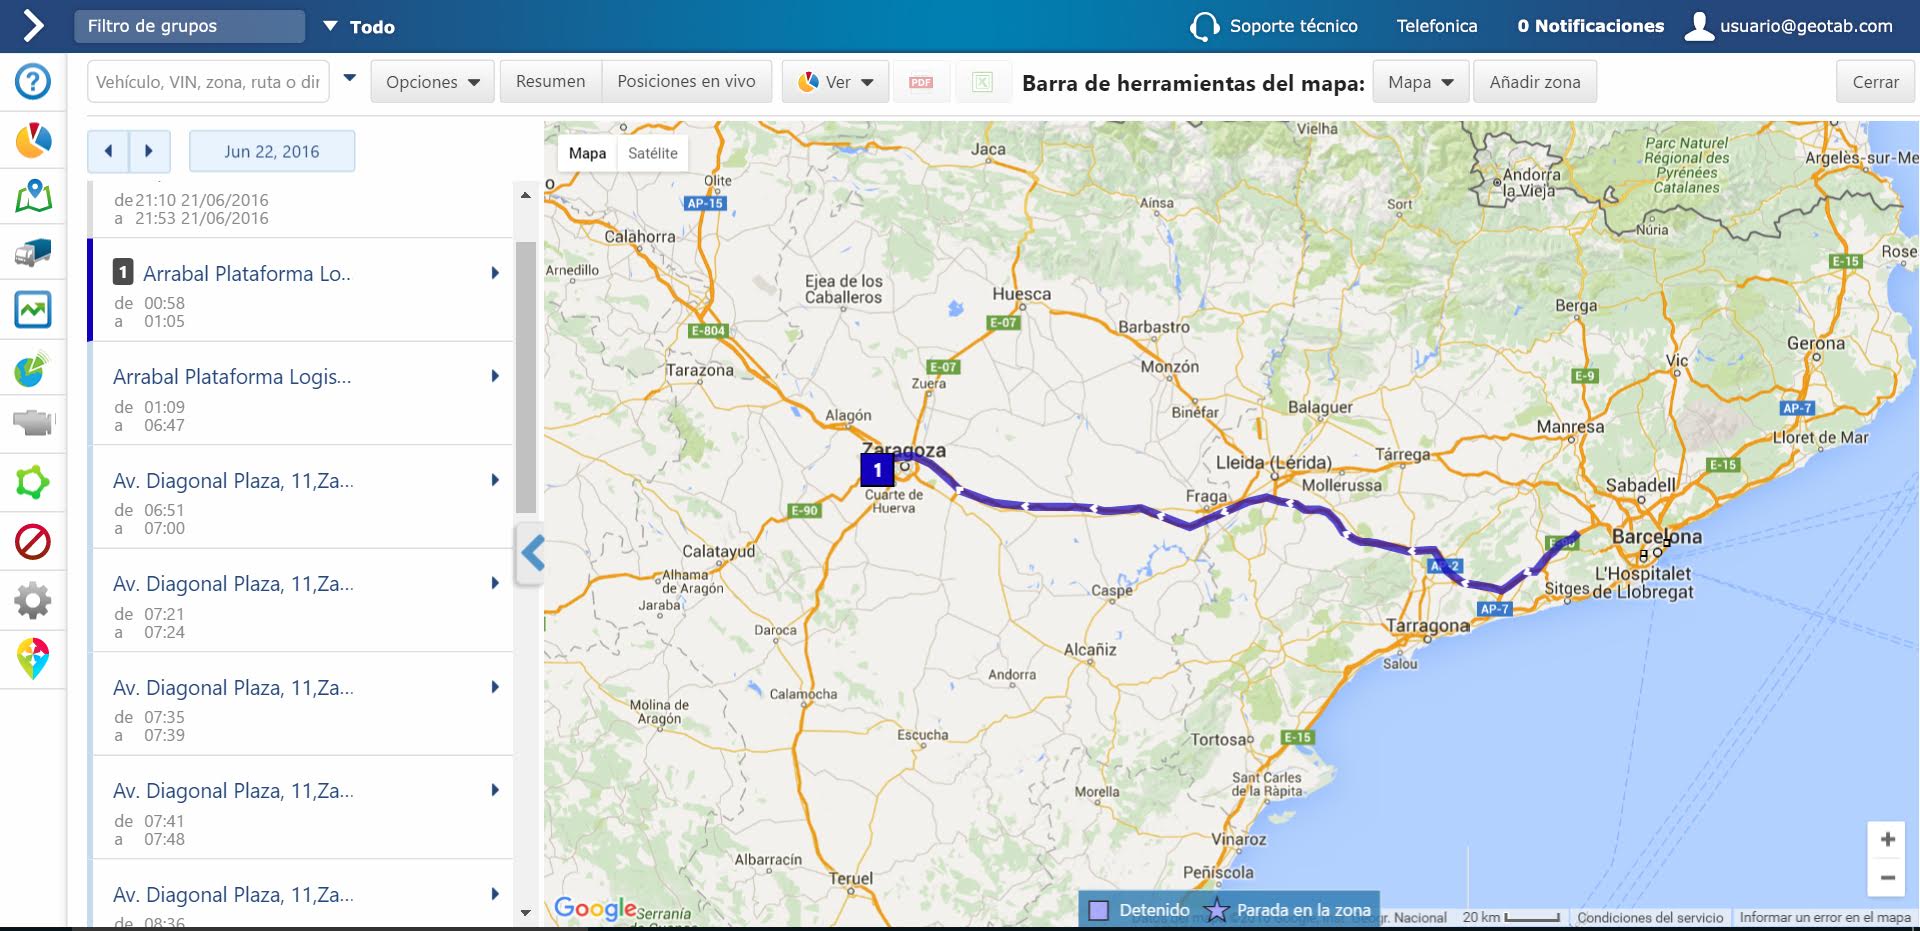This screenshot has width=1920, height=931.
Task: Select Arrabal Plataforma Logis... trip title
Action: [x=232, y=377]
